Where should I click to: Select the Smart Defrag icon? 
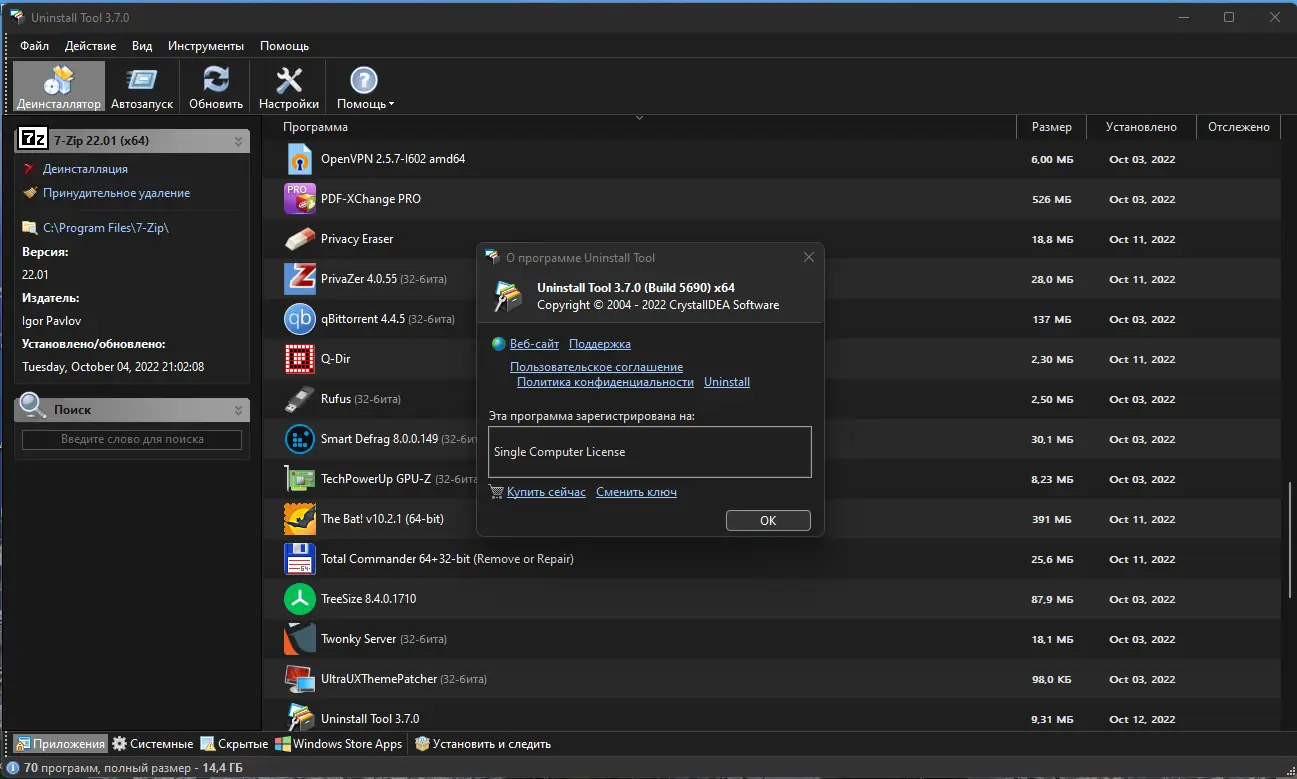300,439
